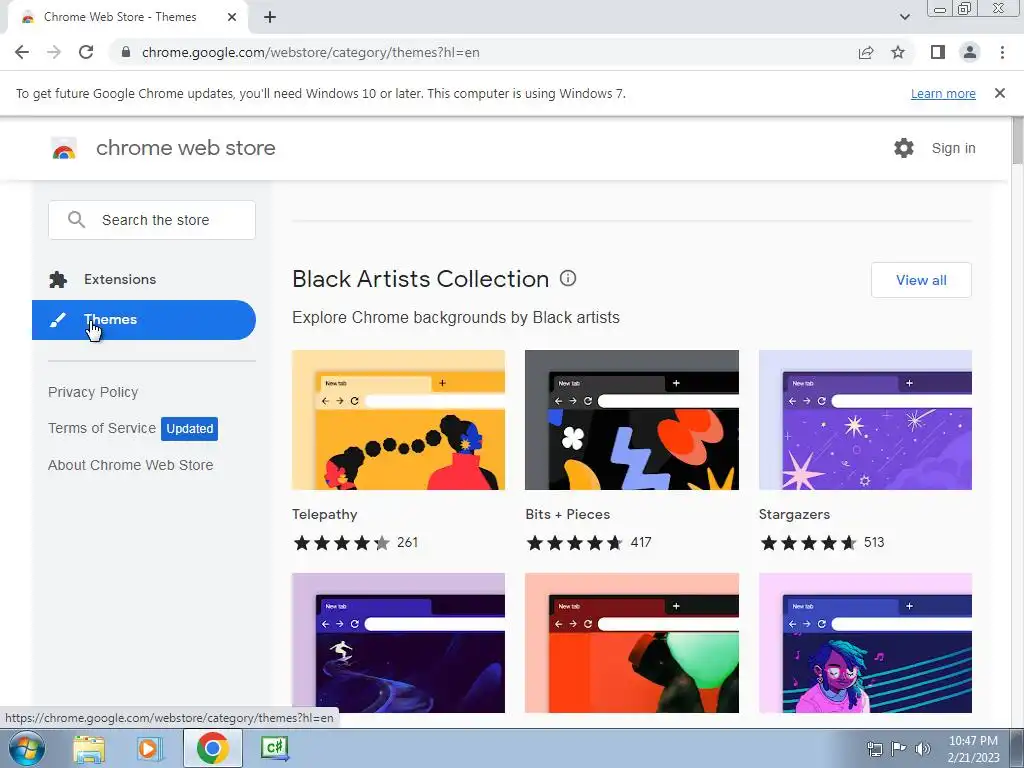Click the browser forward arrow
Image resolution: width=1024 pixels, height=768 pixels.
[54, 52]
